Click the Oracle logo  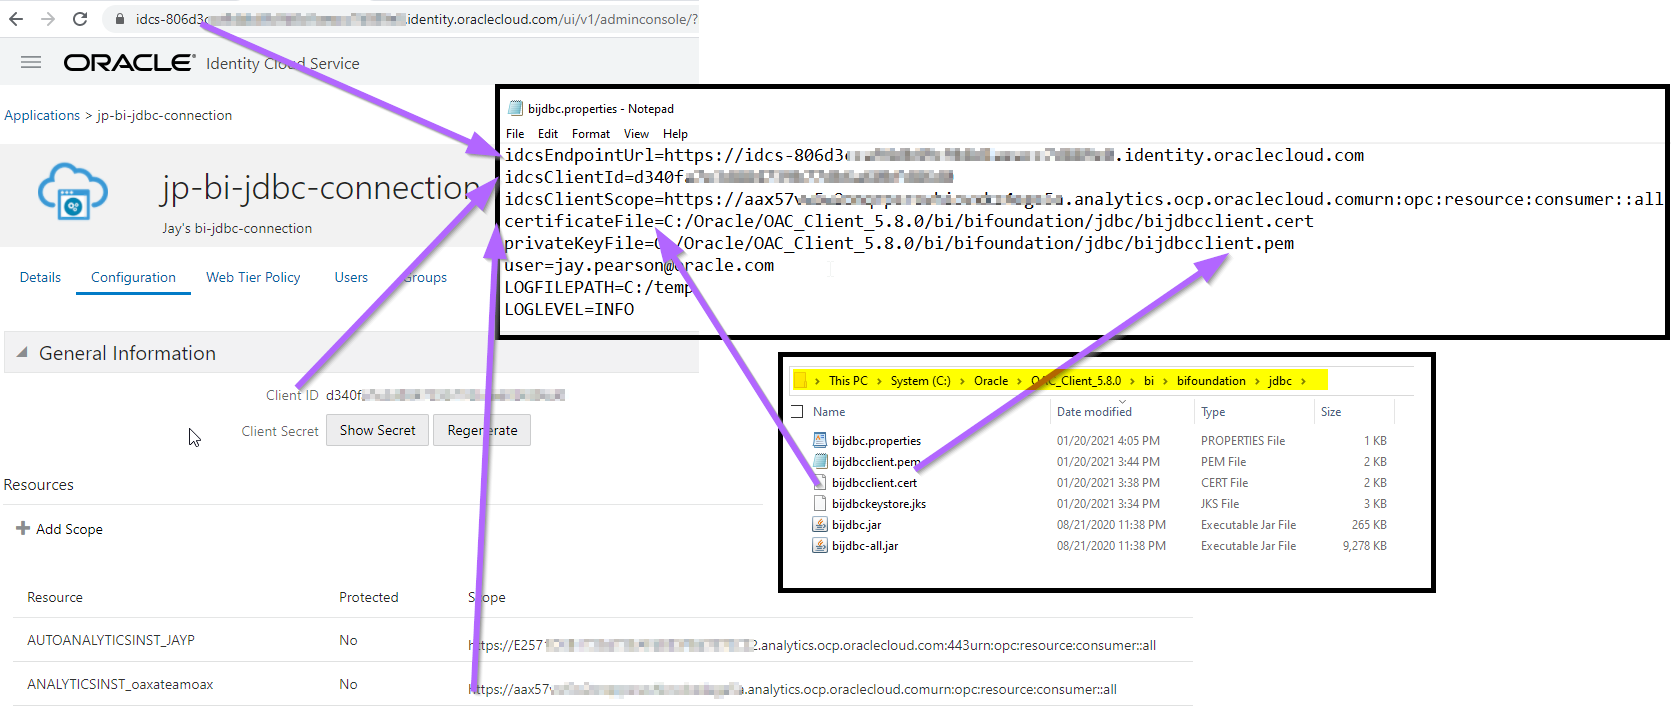(129, 63)
